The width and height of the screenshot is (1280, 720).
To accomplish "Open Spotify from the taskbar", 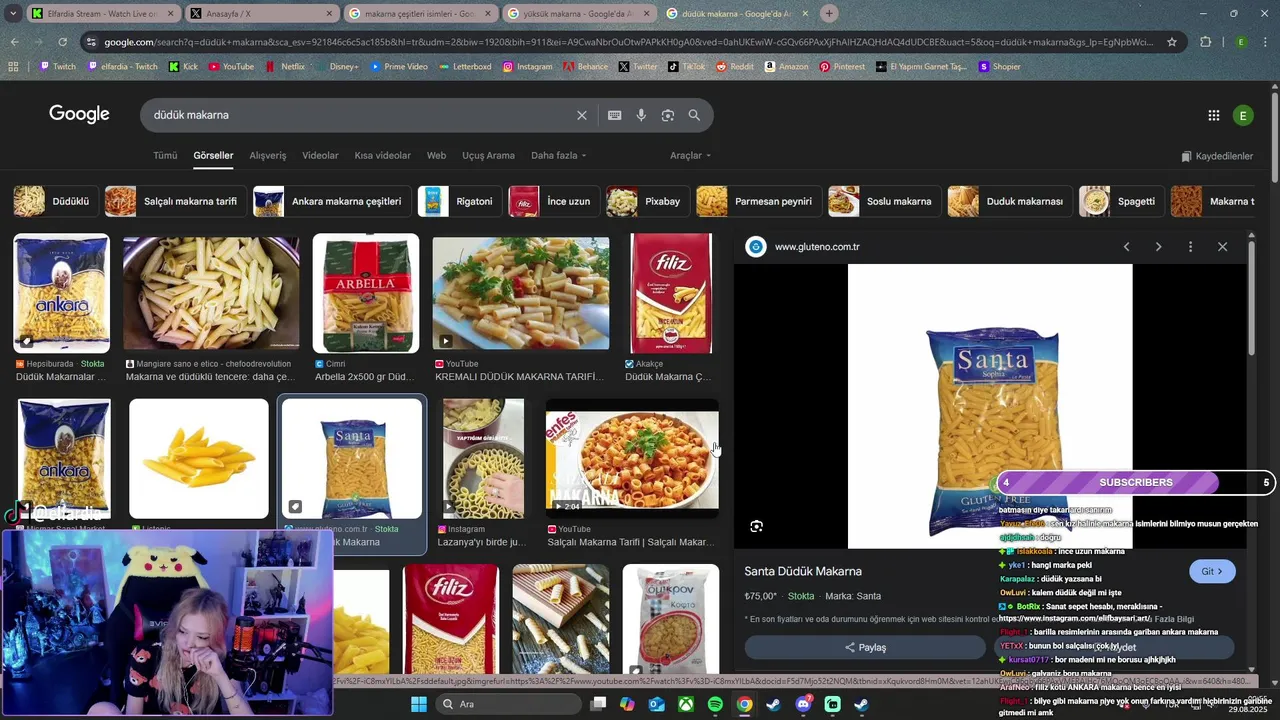I will tap(715, 704).
